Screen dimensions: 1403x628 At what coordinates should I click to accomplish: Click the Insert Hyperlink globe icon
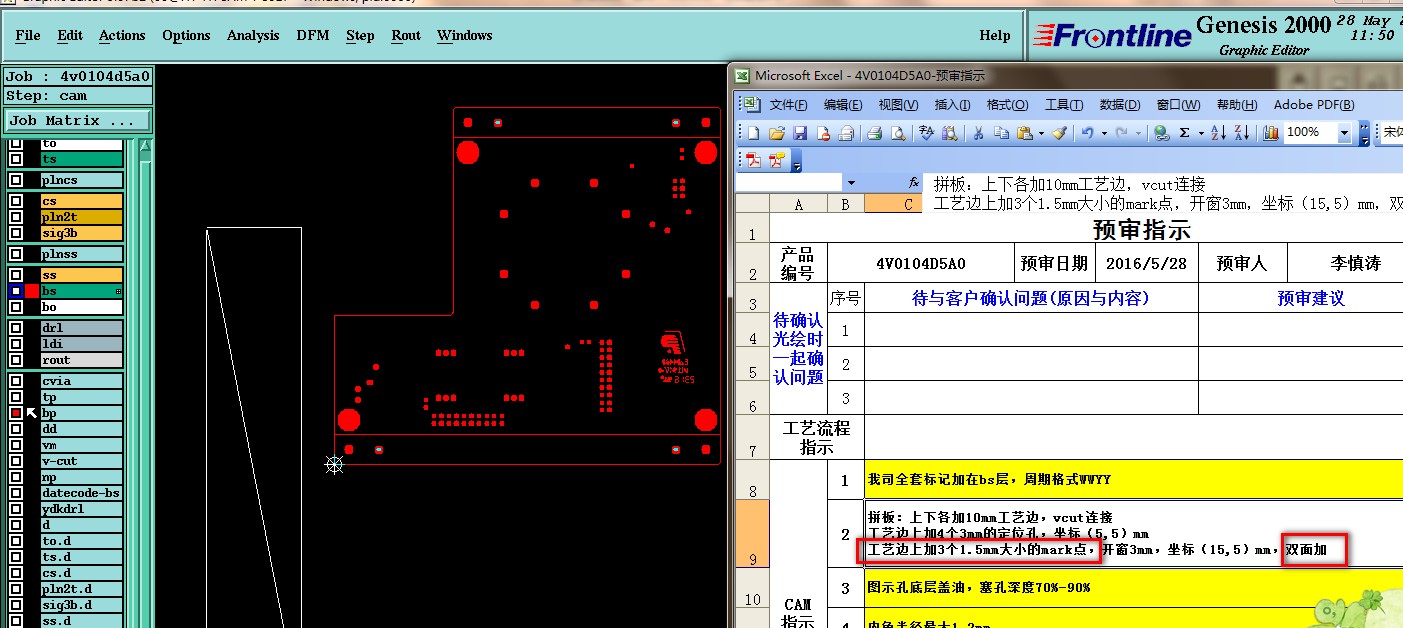point(1161,133)
